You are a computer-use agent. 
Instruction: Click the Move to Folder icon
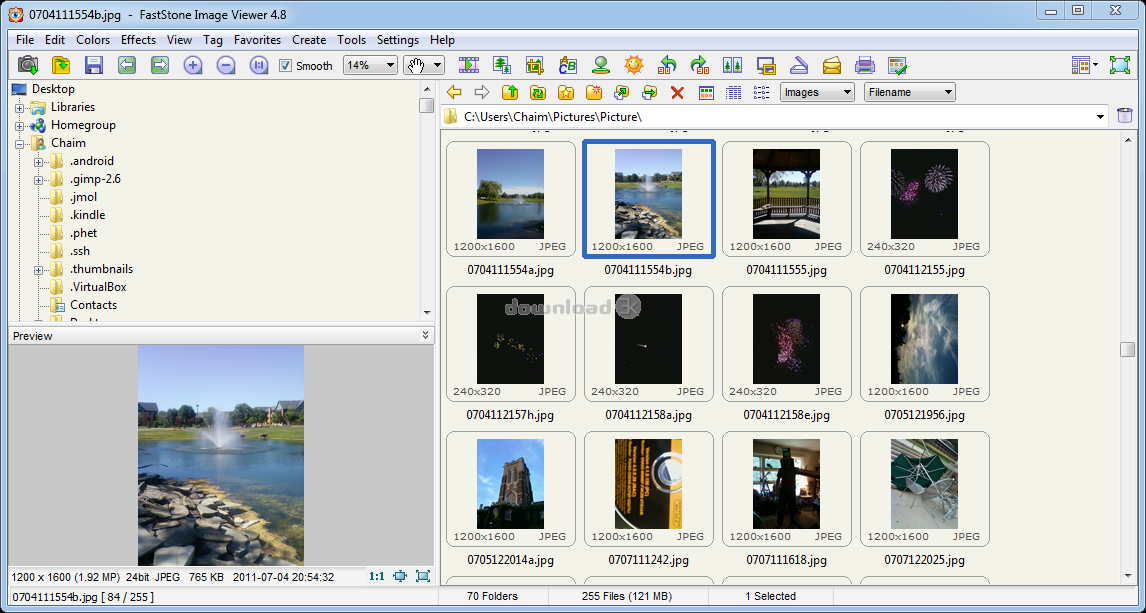click(x=649, y=92)
